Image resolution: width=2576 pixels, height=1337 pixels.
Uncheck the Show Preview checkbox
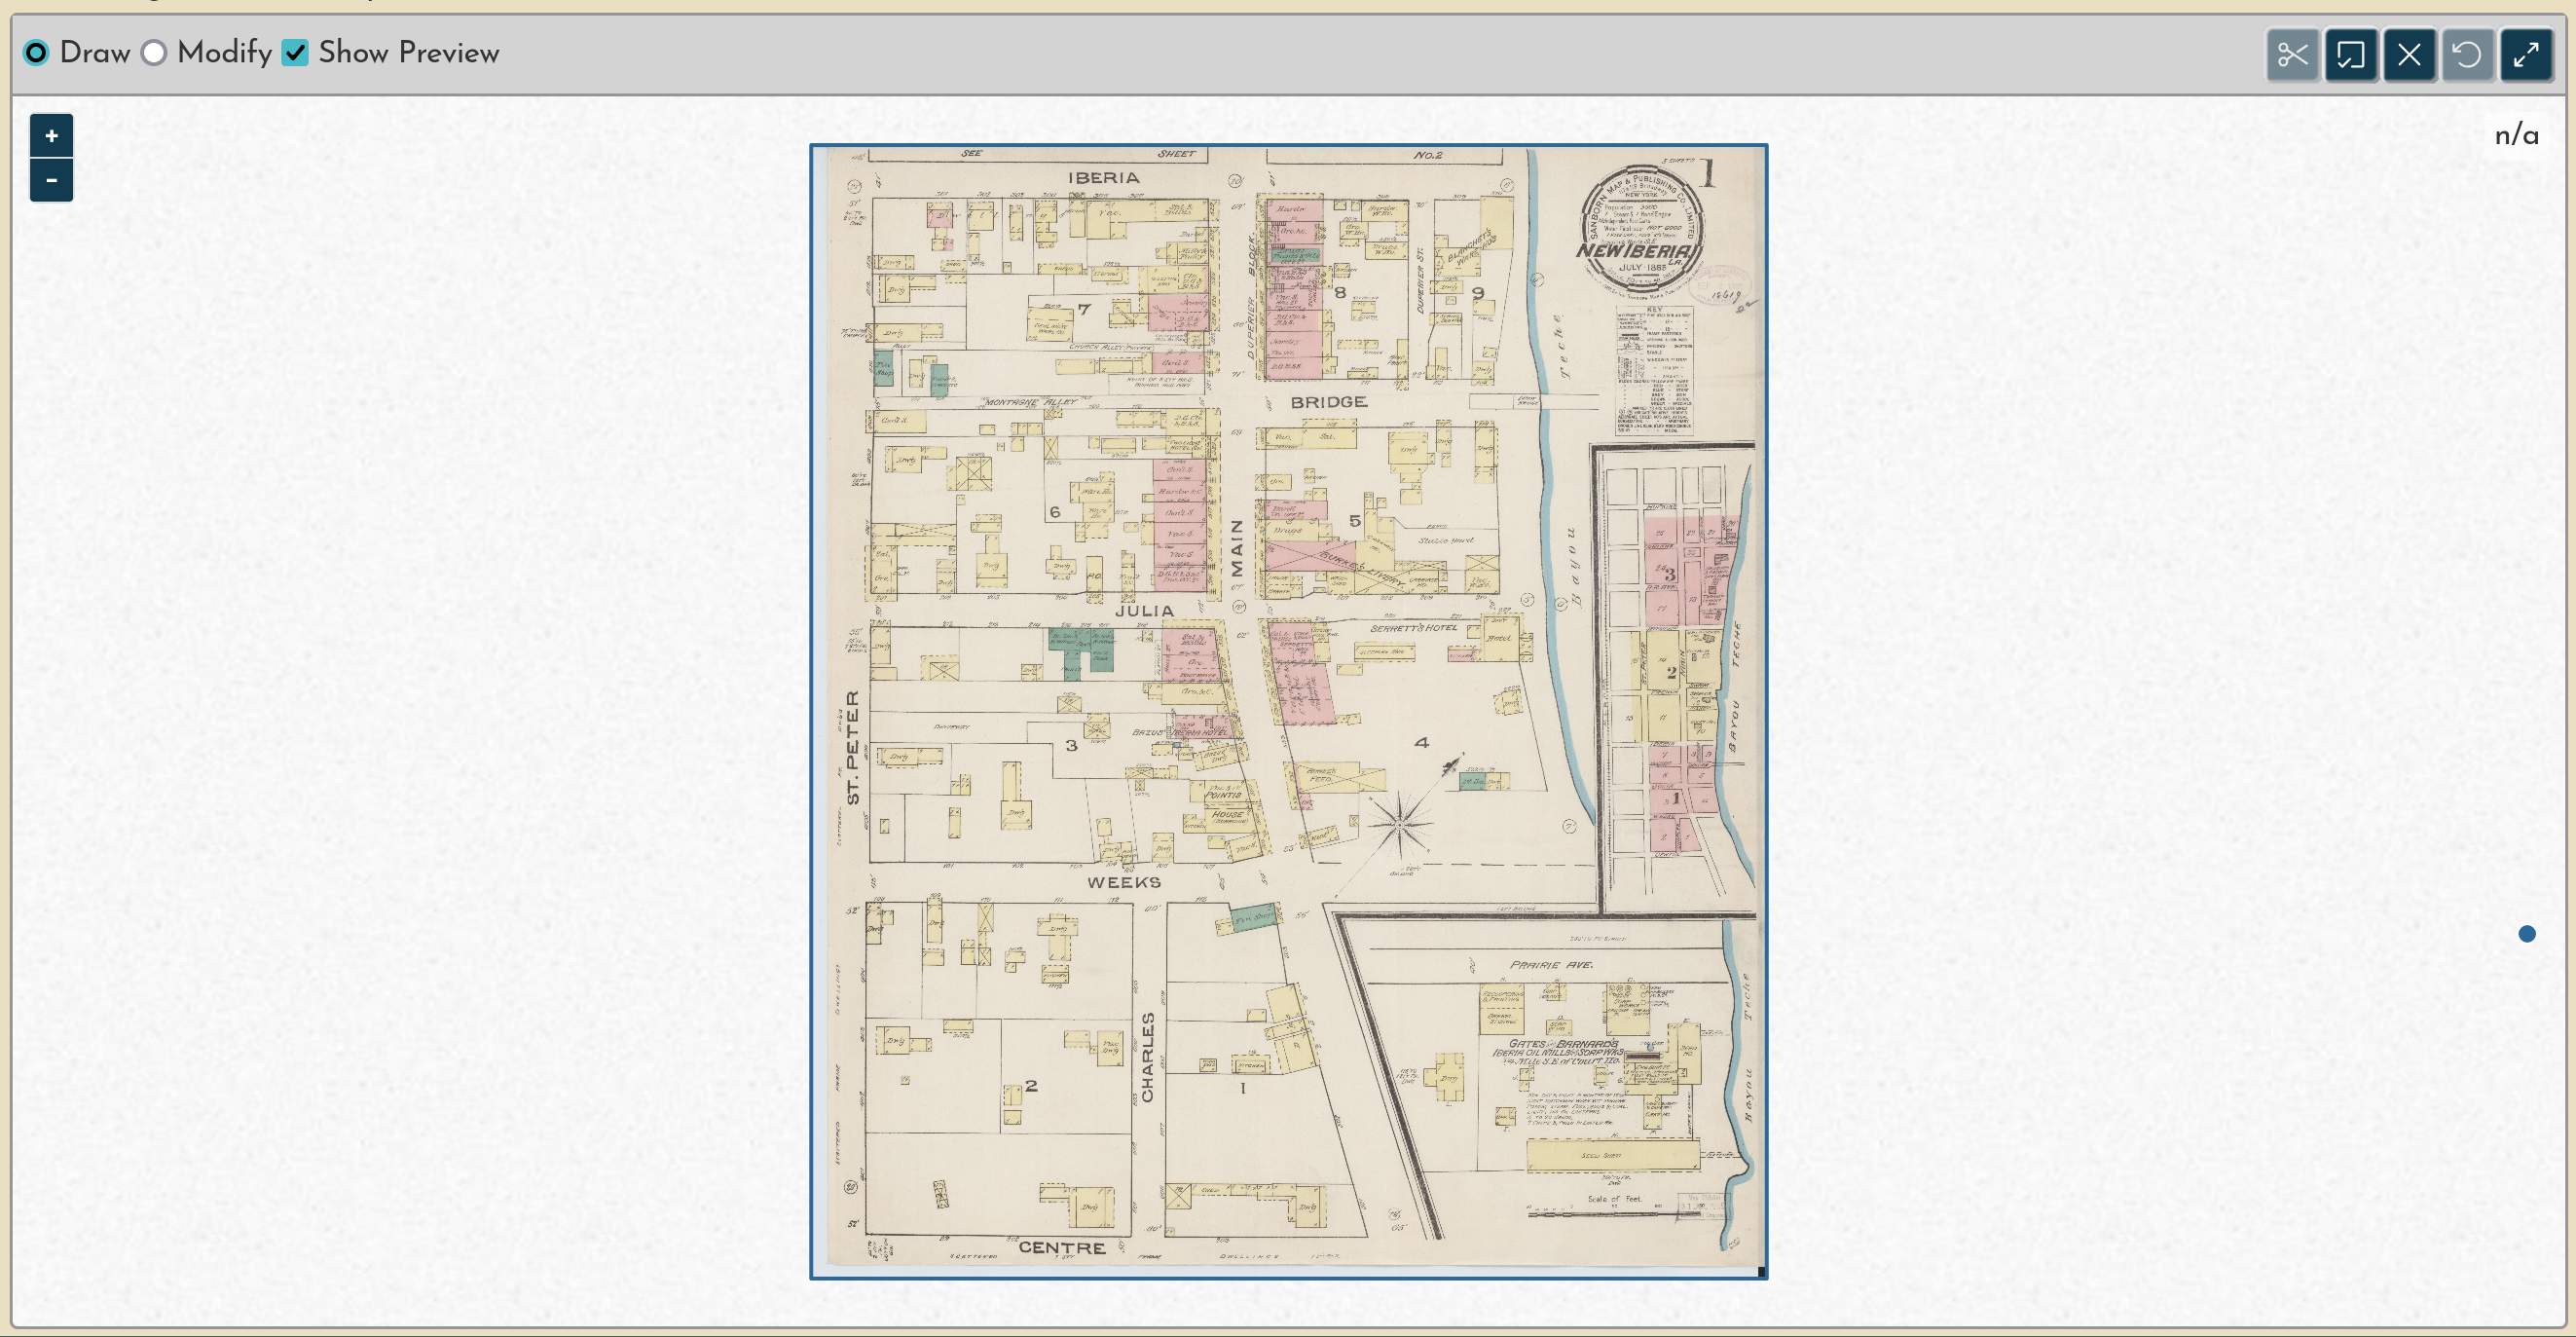click(295, 53)
